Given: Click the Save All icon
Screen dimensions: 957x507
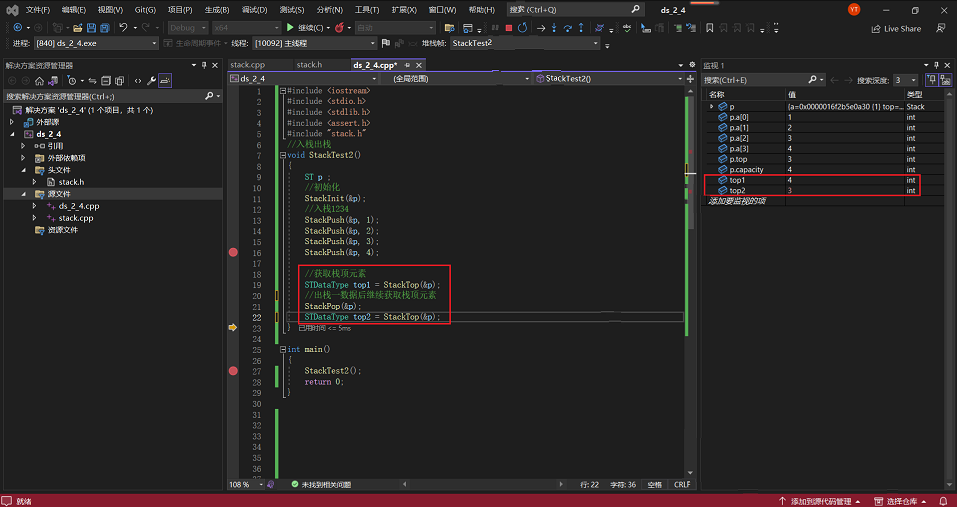Looking at the screenshot, I should tap(105, 28).
